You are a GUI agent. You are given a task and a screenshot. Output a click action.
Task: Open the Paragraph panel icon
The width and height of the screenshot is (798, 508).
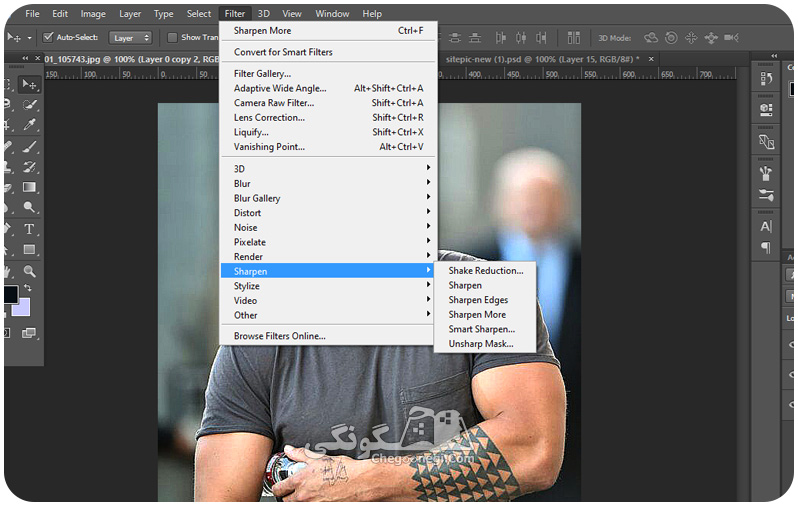pyautogui.click(x=766, y=248)
